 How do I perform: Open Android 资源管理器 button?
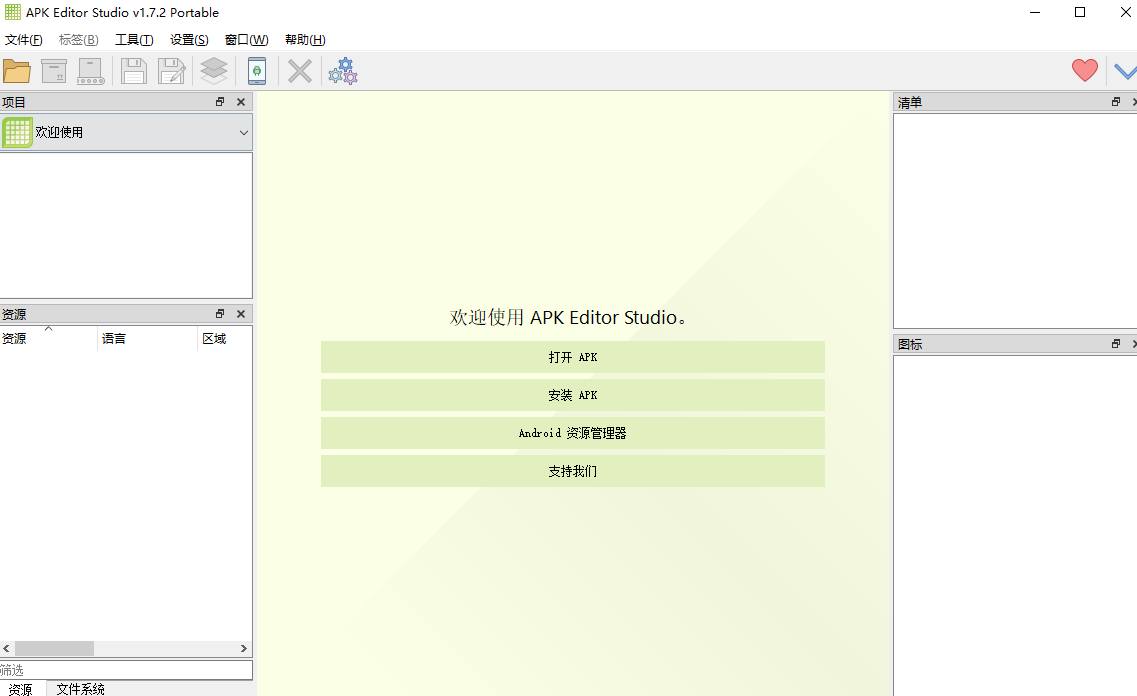pyautogui.click(x=573, y=433)
